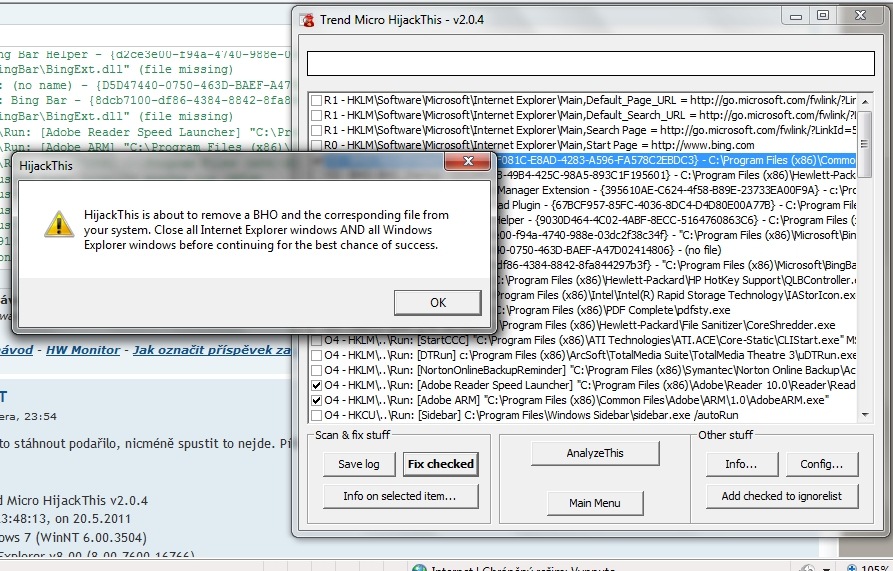
Task: Click the warning triangle icon in dialog
Action: pyautogui.click(x=59, y=224)
